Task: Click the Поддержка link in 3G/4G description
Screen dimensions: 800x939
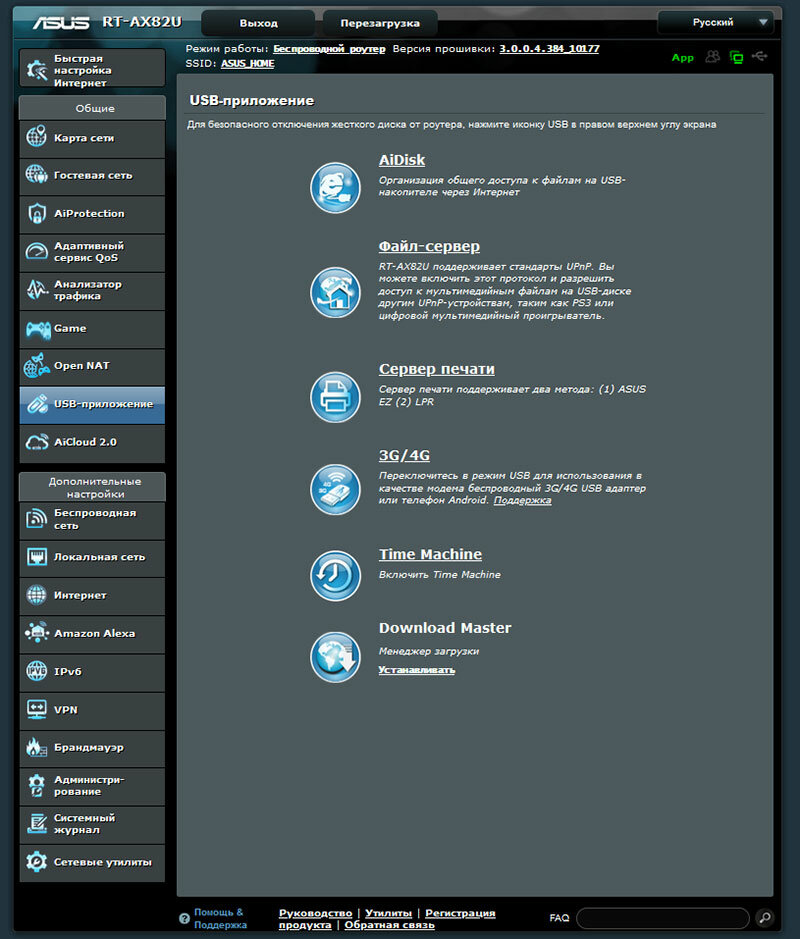Action: point(522,500)
